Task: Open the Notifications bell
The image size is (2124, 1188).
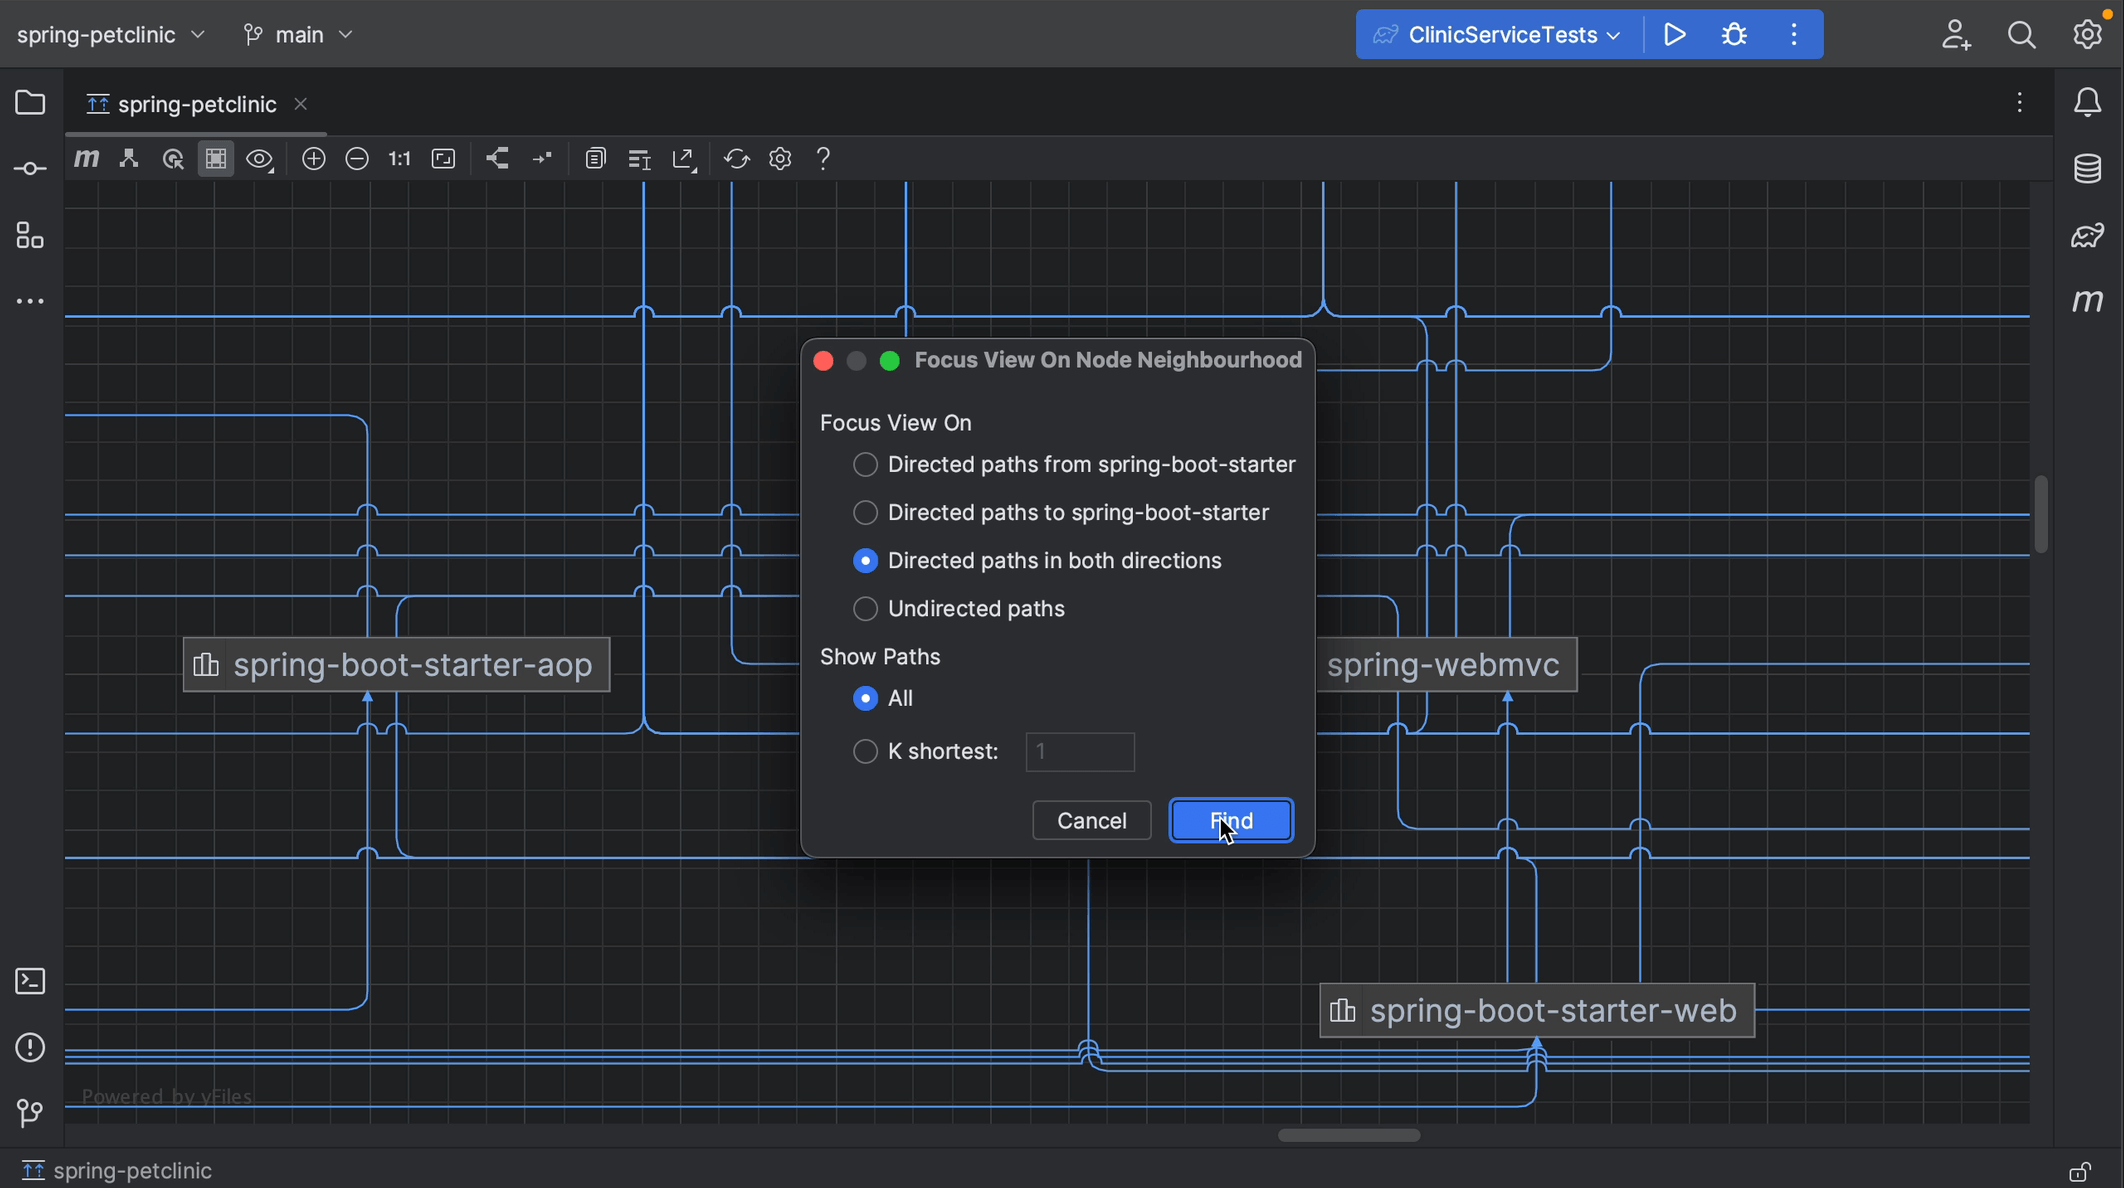Action: (2088, 101)
